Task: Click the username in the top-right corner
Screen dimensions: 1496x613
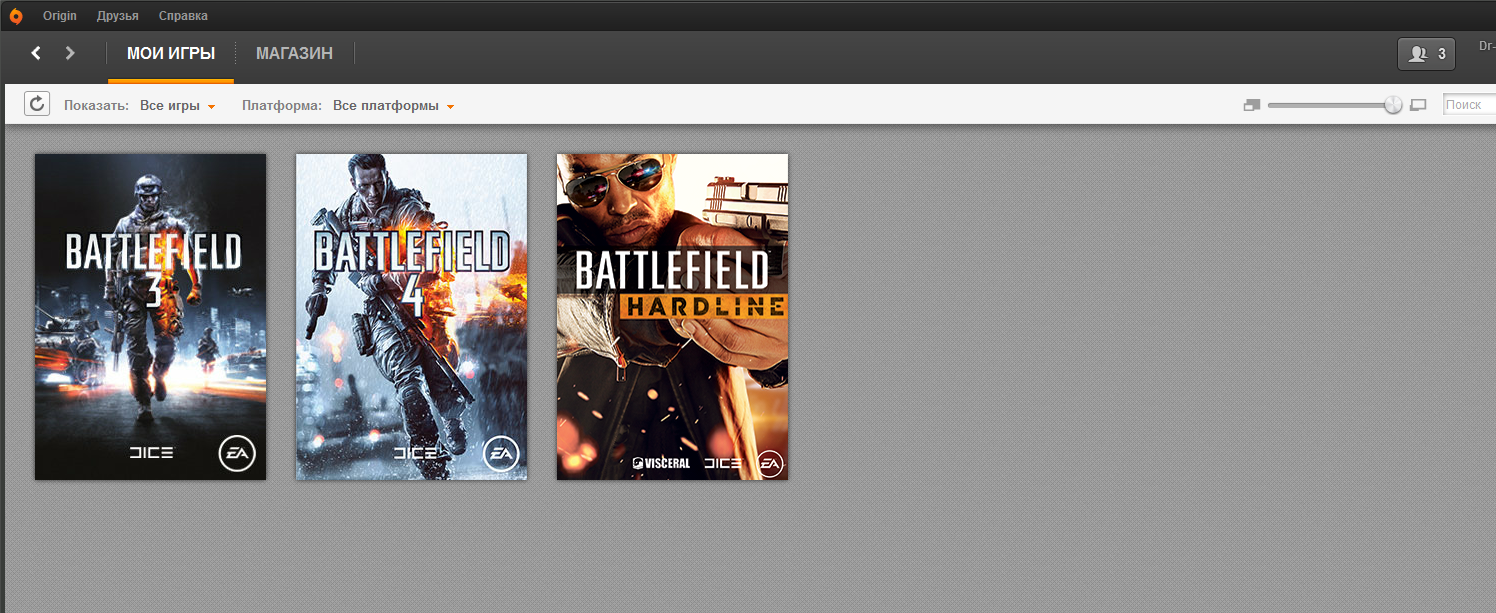Action: point(1486,46)
